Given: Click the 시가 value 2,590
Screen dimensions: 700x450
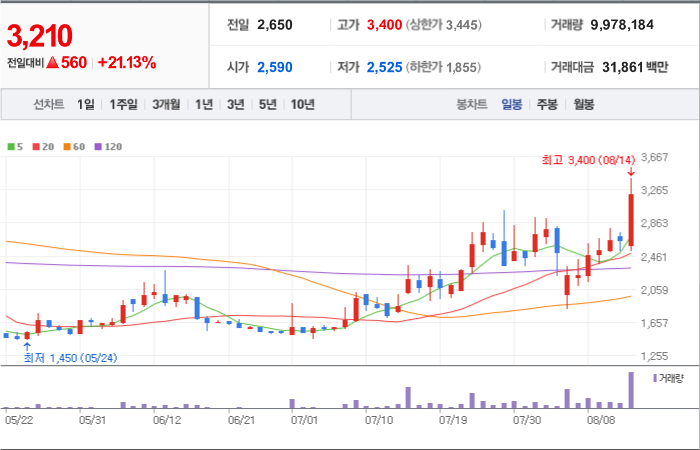Looking at the screenshot, I should point(275,67).
